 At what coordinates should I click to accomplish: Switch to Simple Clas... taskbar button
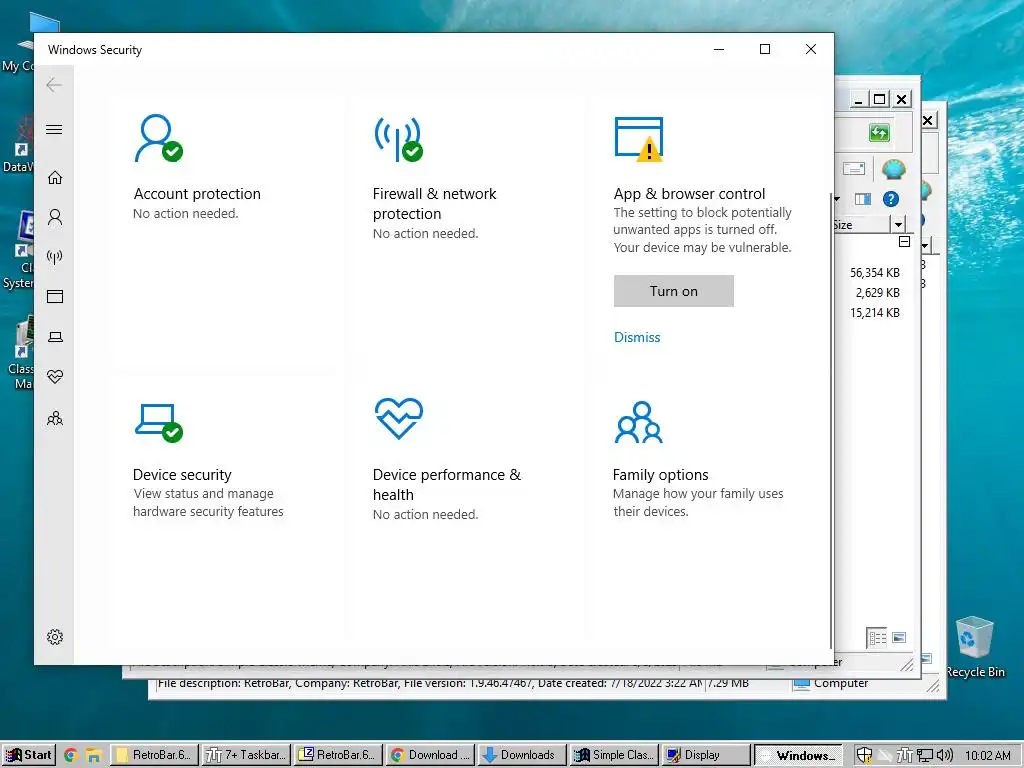613,755
